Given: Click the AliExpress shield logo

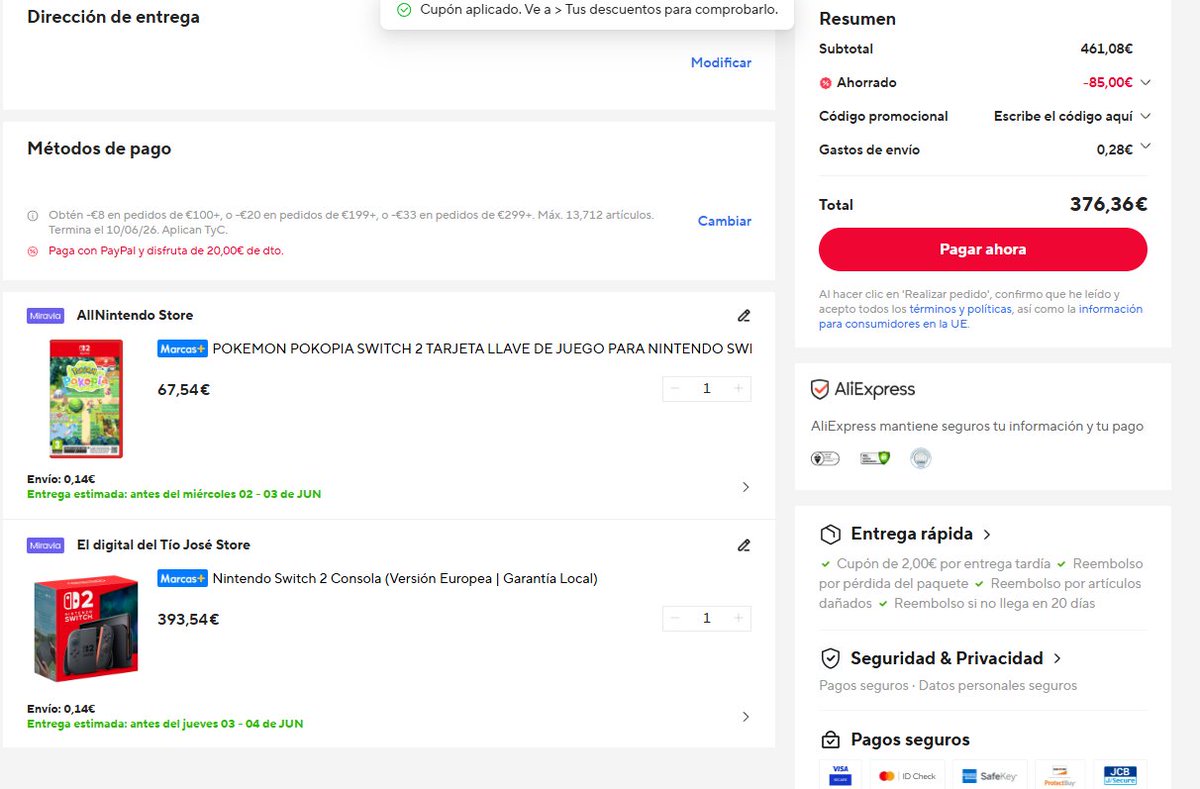Looking at the screenshot, I should pyautogui.click(x=820, y=390).
